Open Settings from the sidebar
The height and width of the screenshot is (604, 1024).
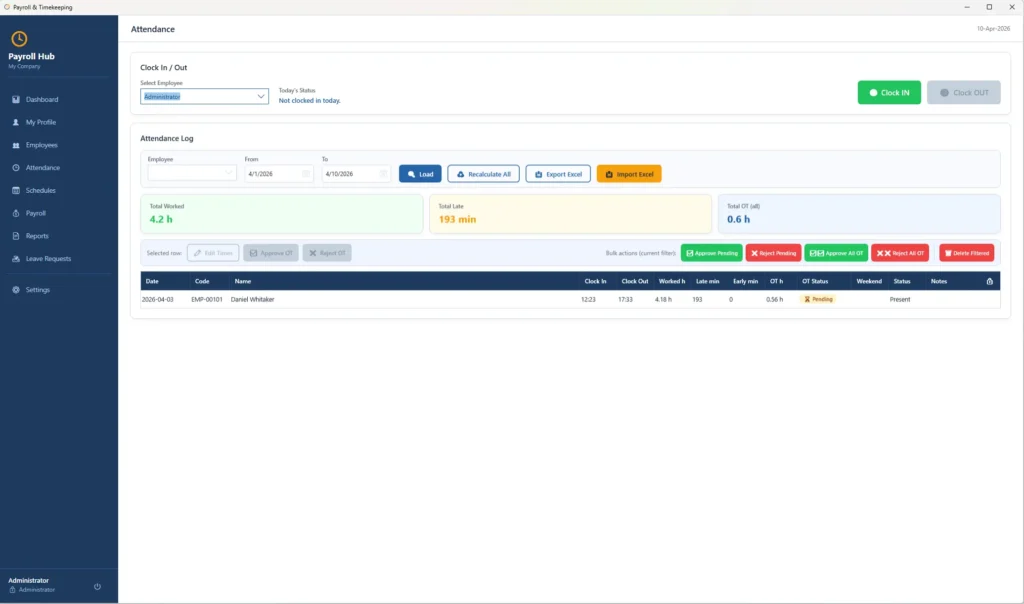pyautogui.click(x=39, y=289)
